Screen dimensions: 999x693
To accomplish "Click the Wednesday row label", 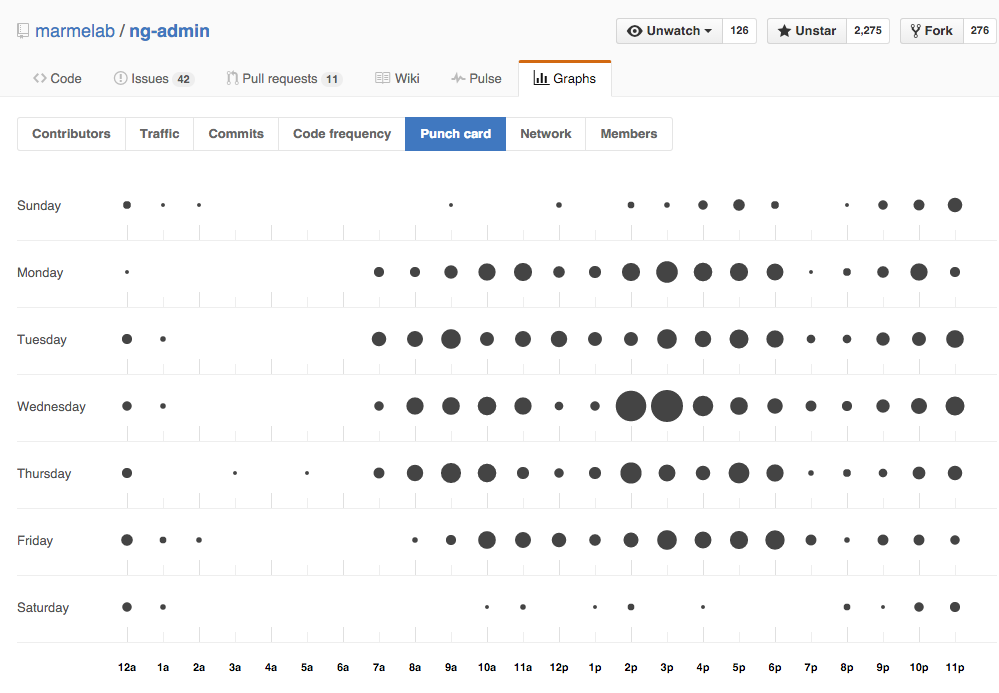I will (51, 406).
